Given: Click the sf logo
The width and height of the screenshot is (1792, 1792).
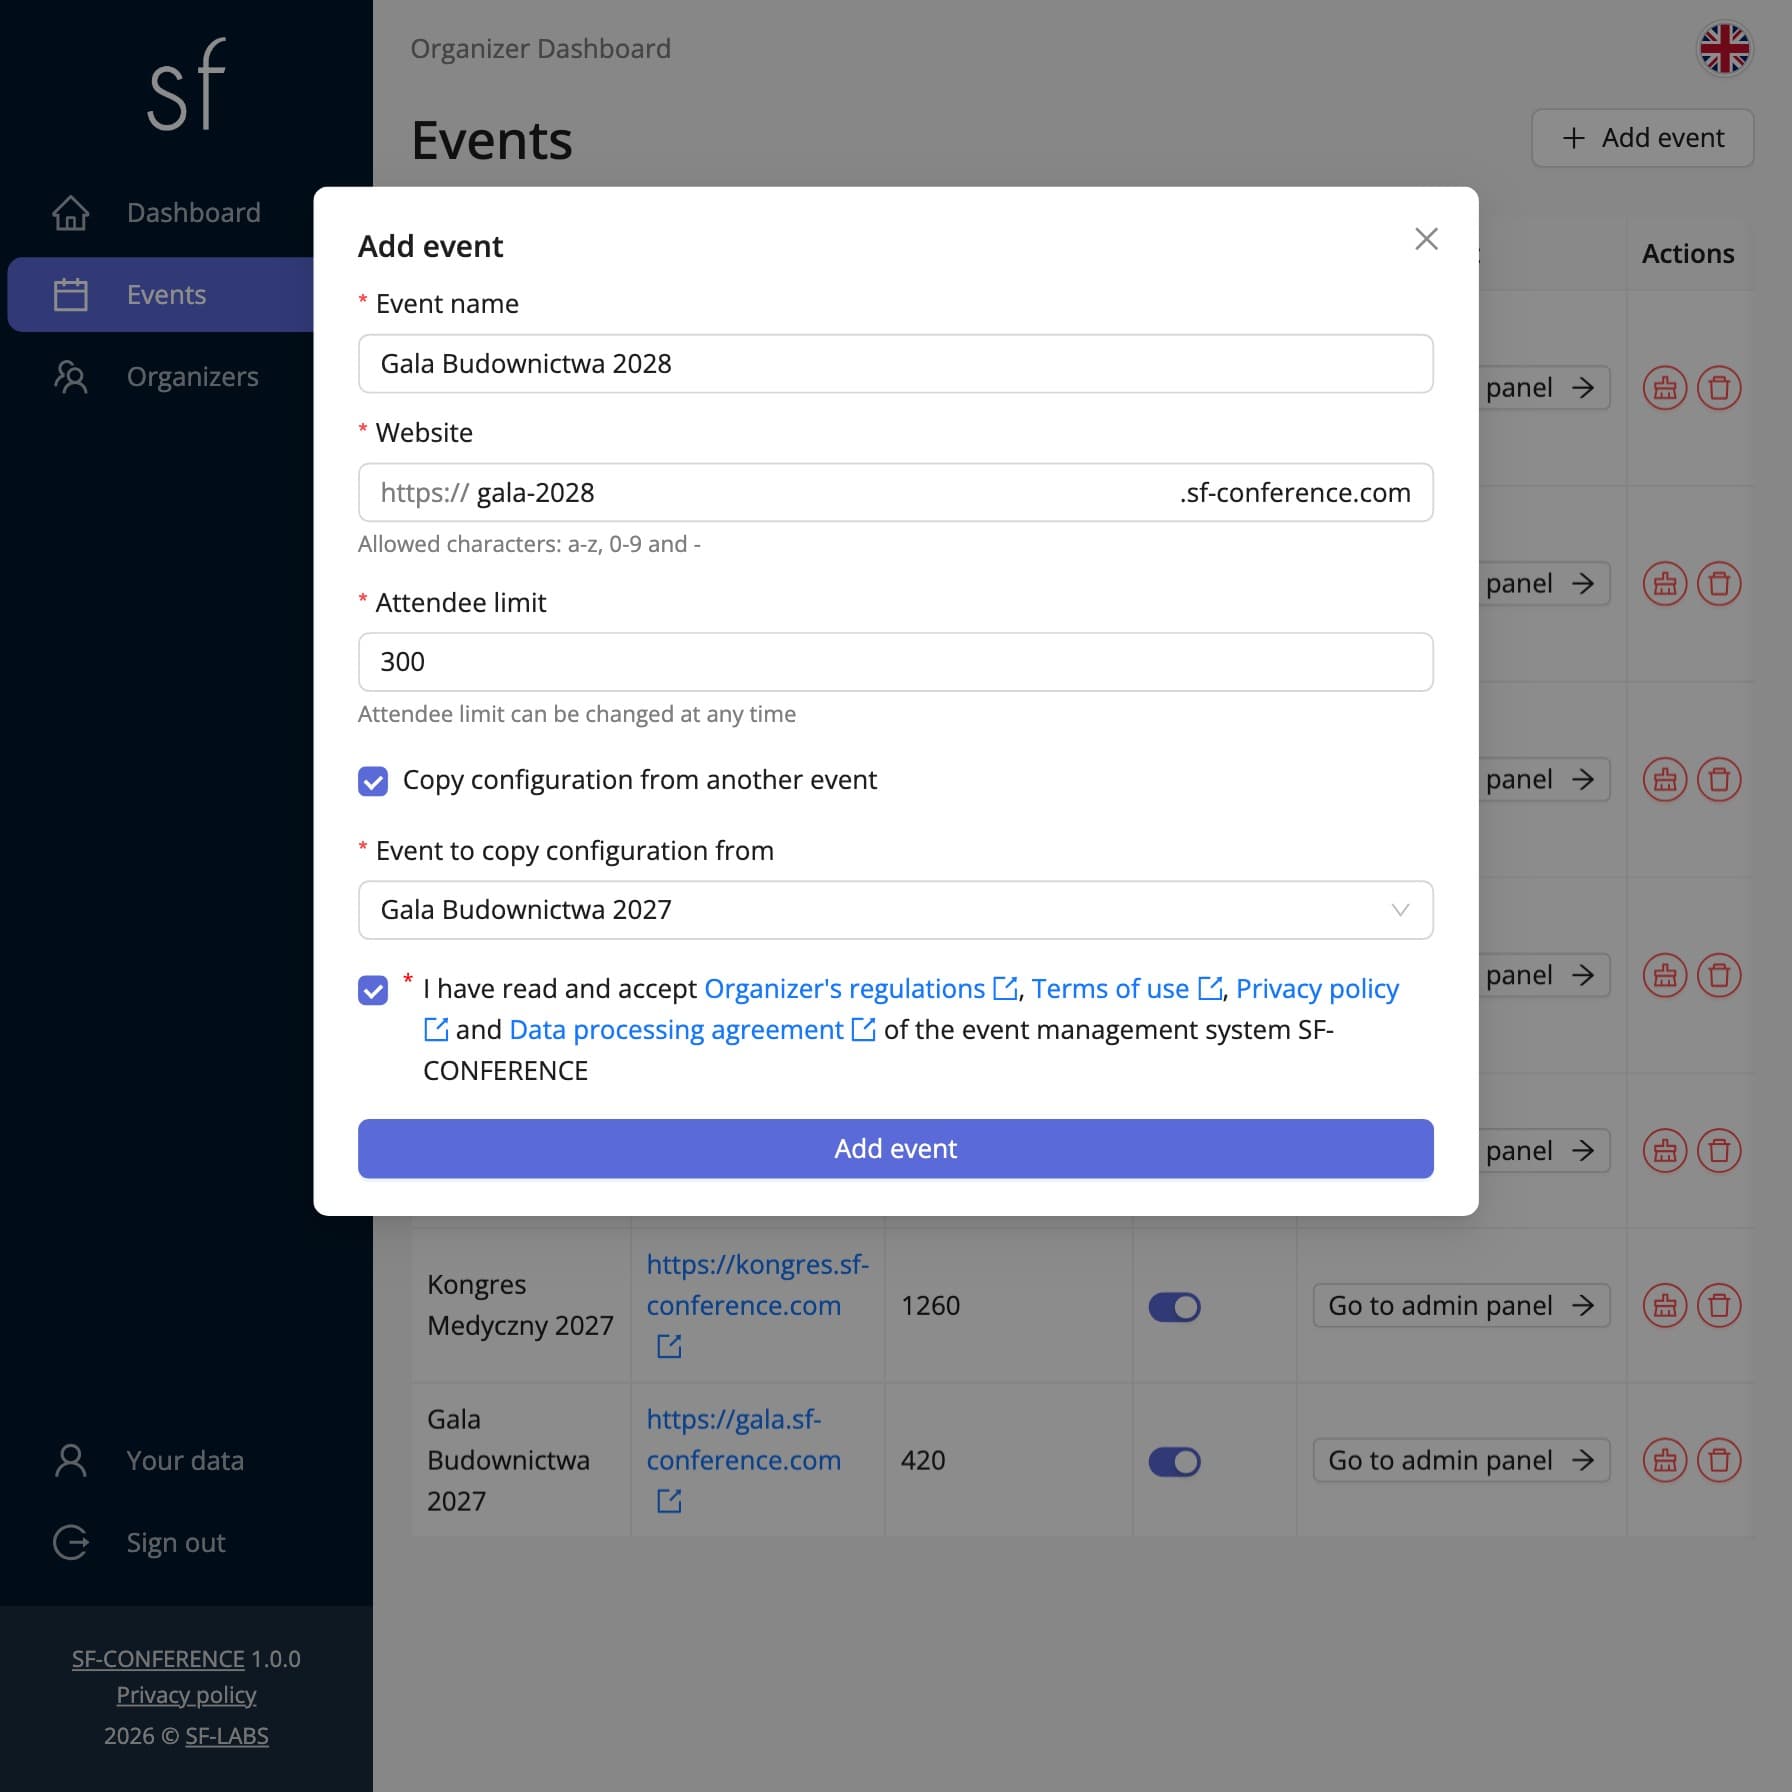Looking at the screenshot, I should click(x=187, y=85).
